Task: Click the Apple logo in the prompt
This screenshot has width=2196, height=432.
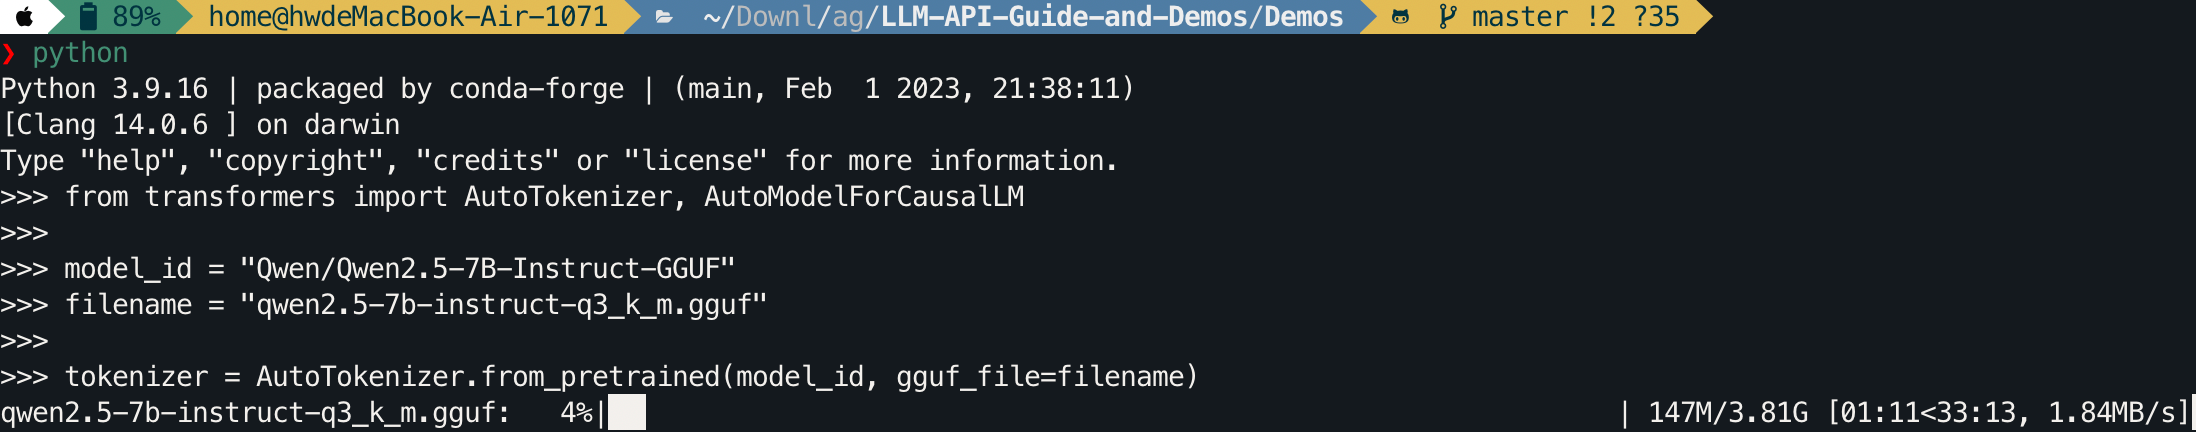Action: tap(24, 16)
